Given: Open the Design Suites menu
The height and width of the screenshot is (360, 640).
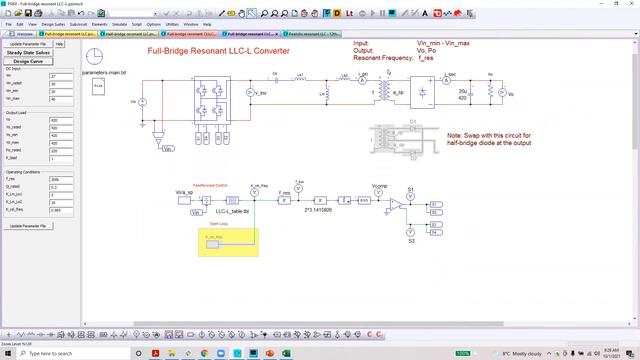Looking at the screenshot, I should (x=53, y=24).
